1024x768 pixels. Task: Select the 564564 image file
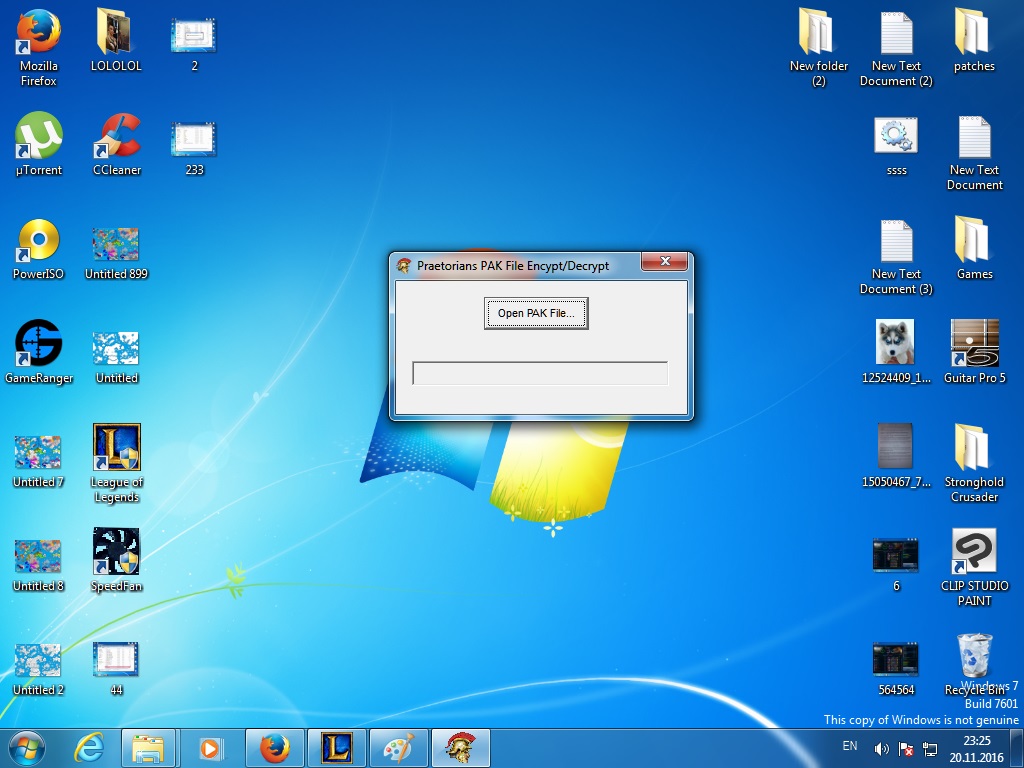click(895, 669)
